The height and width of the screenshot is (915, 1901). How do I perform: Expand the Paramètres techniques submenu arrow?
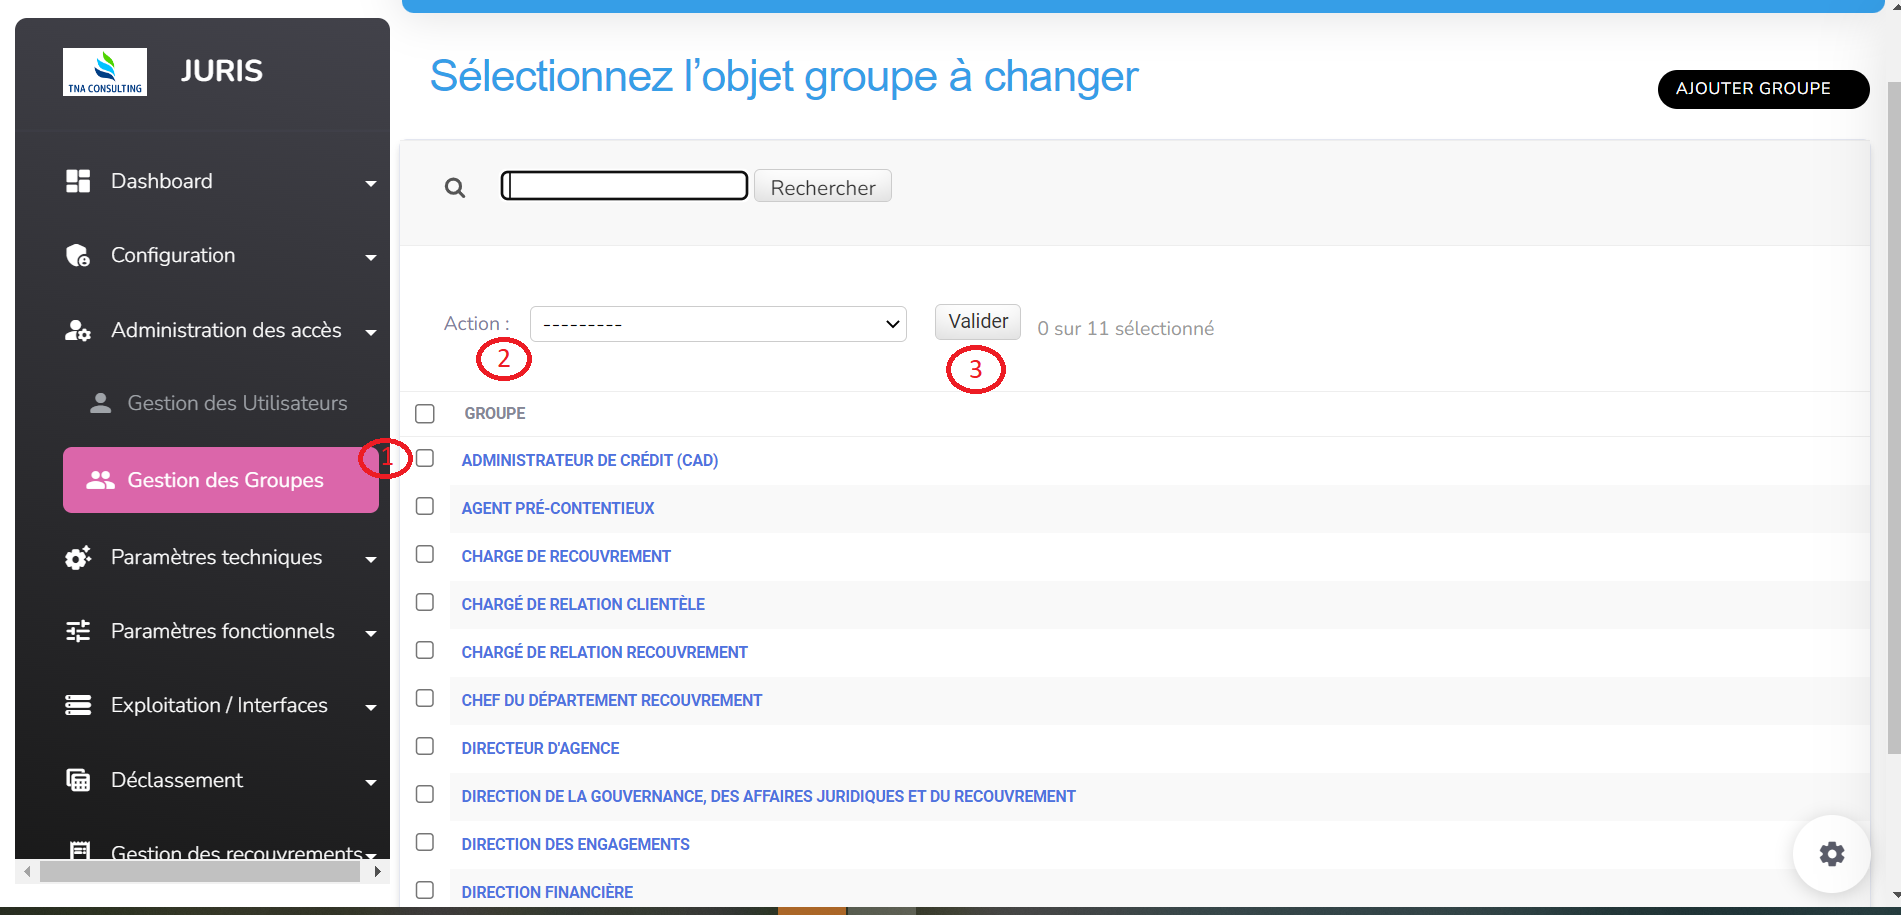tap(371, 559)
